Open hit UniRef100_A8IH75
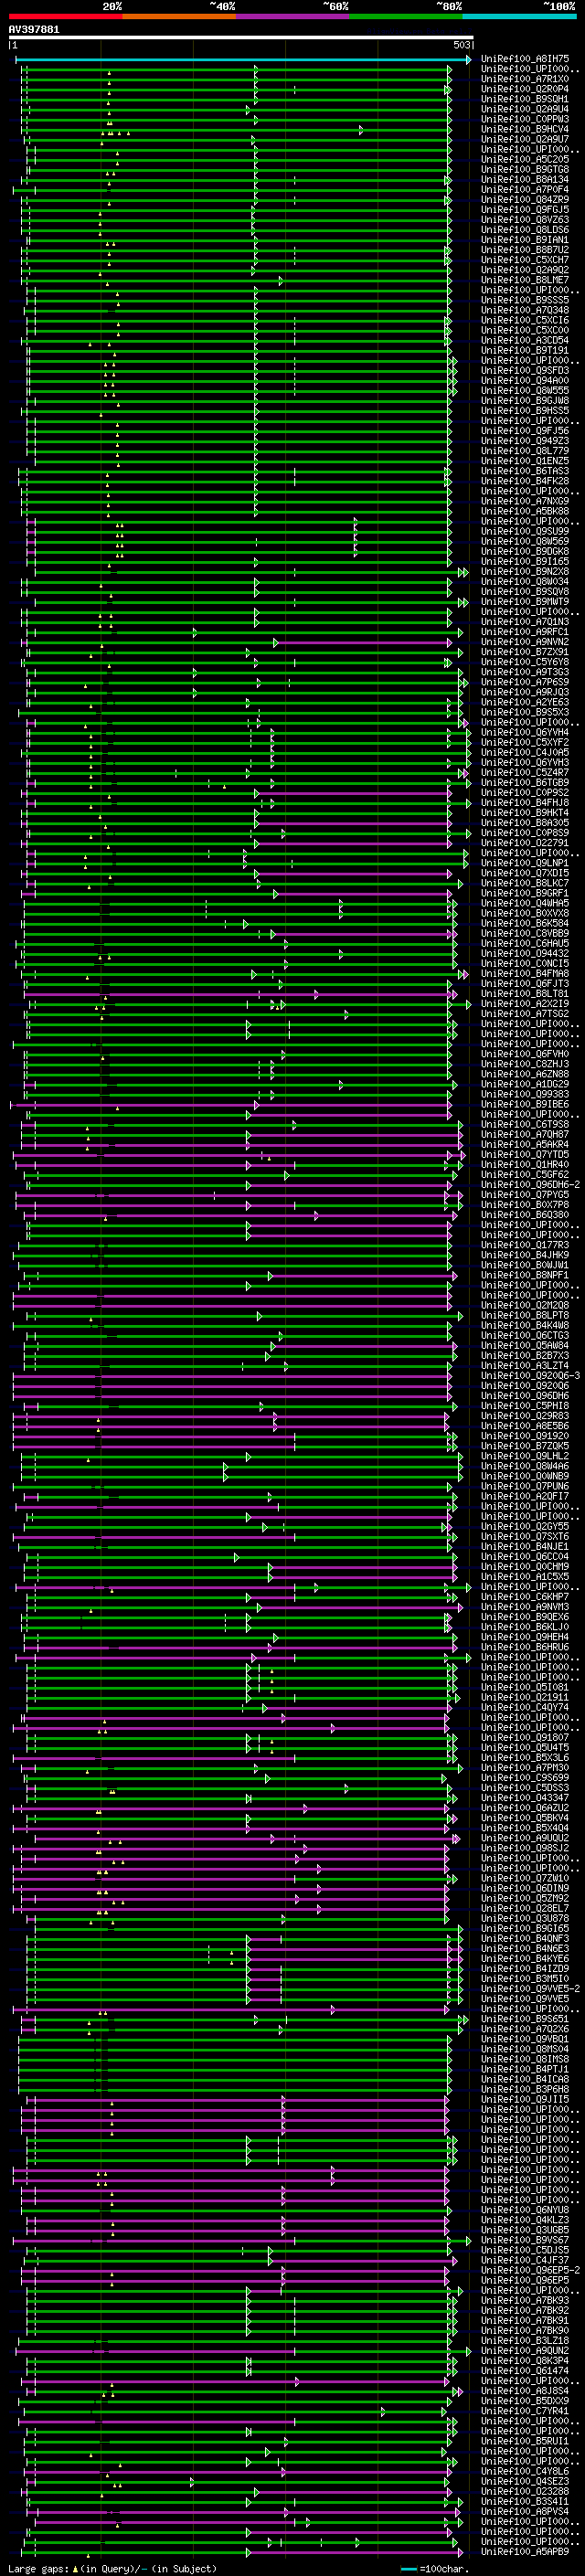 (525, 59)
